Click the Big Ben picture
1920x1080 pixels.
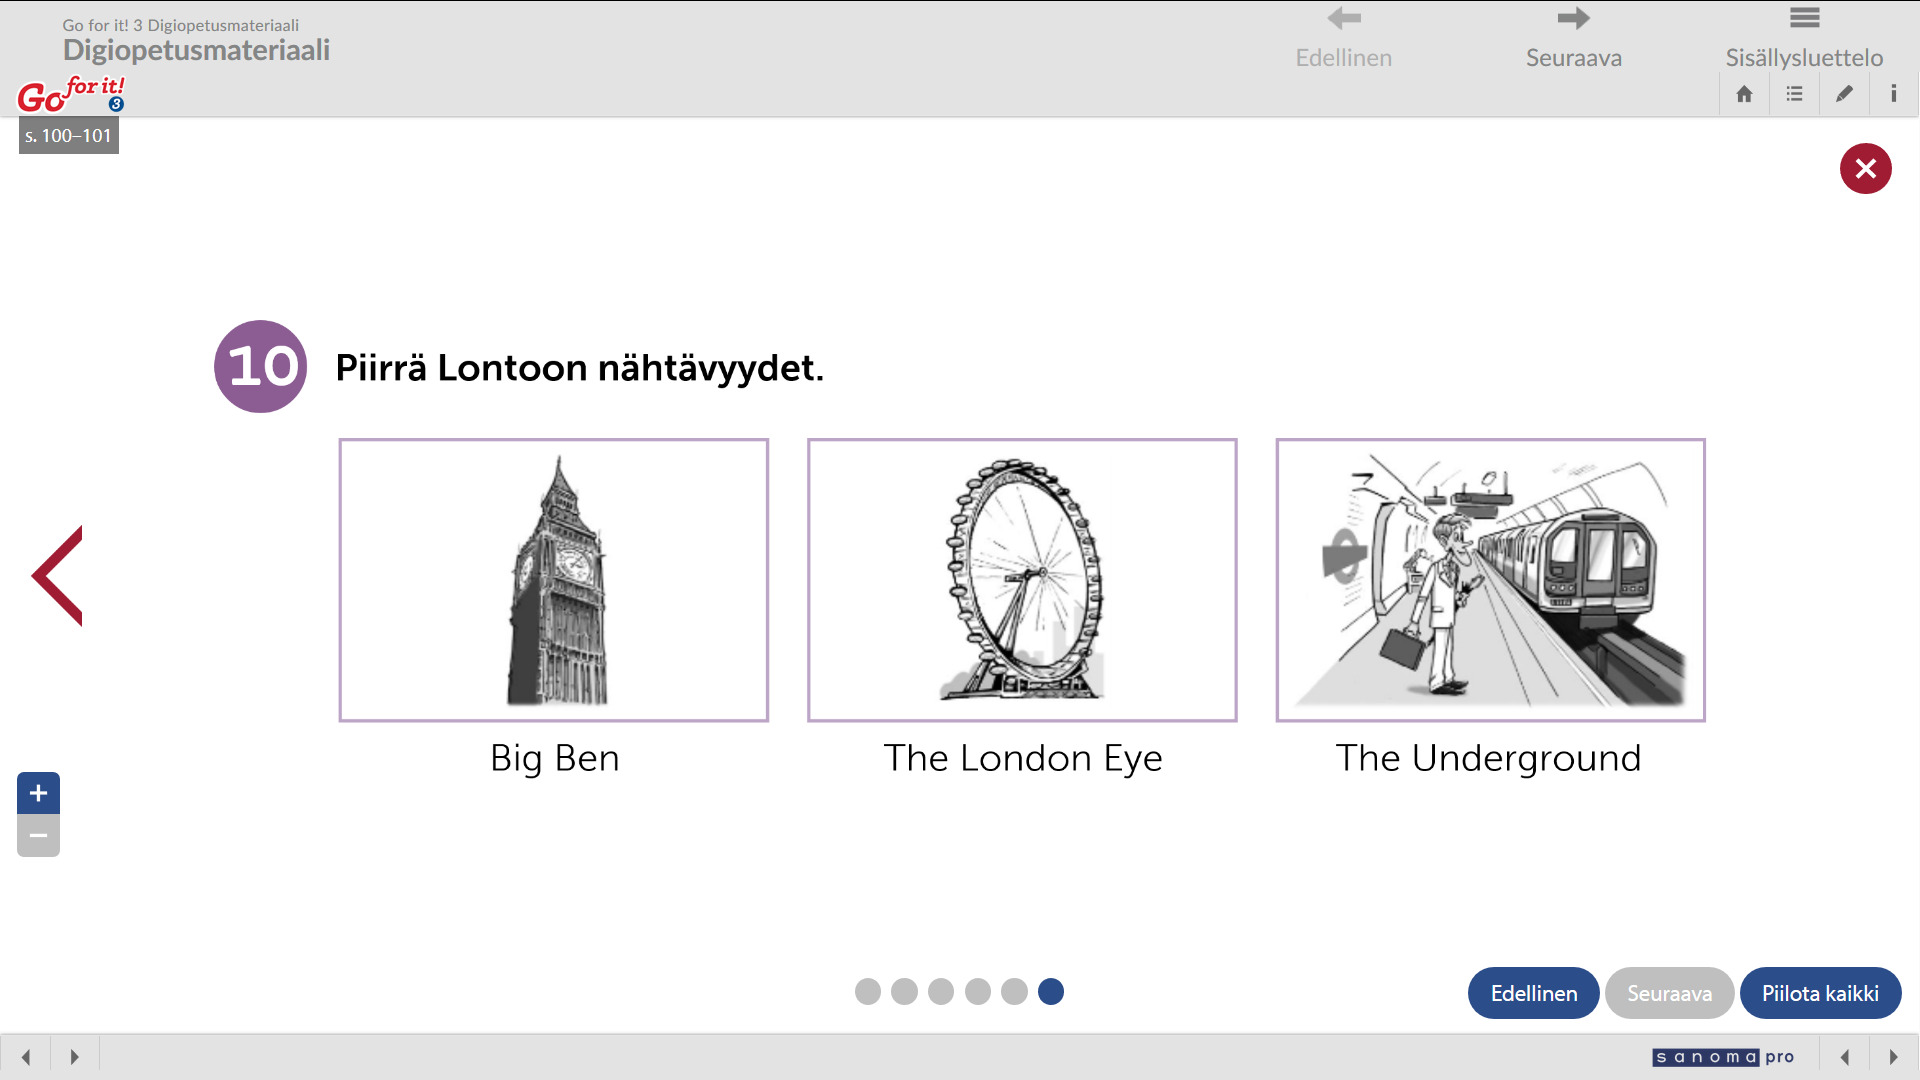[x=554, y=580]
